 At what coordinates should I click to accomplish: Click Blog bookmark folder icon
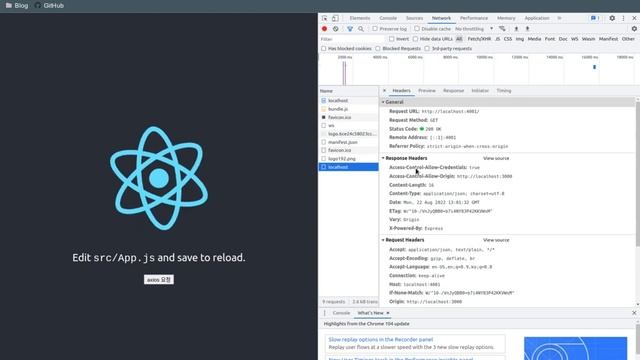point(9,6)
